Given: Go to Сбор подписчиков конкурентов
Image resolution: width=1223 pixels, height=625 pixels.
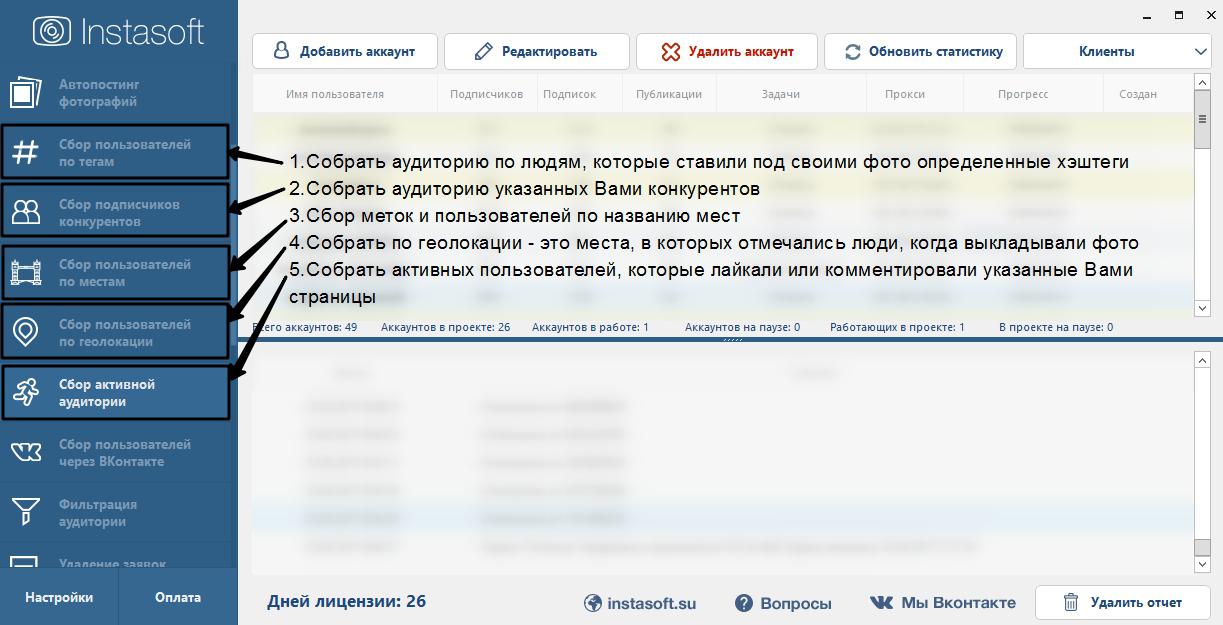Looking at the screenshot, I should pos(115,213).
